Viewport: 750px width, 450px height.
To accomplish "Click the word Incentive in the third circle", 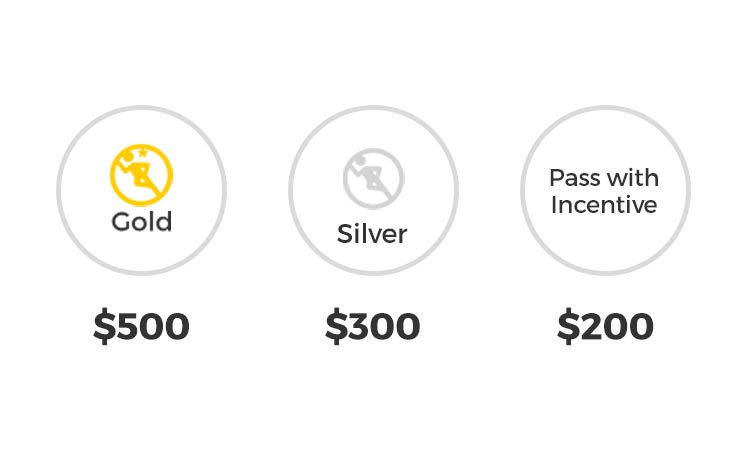I will click(x=604, y=205).
